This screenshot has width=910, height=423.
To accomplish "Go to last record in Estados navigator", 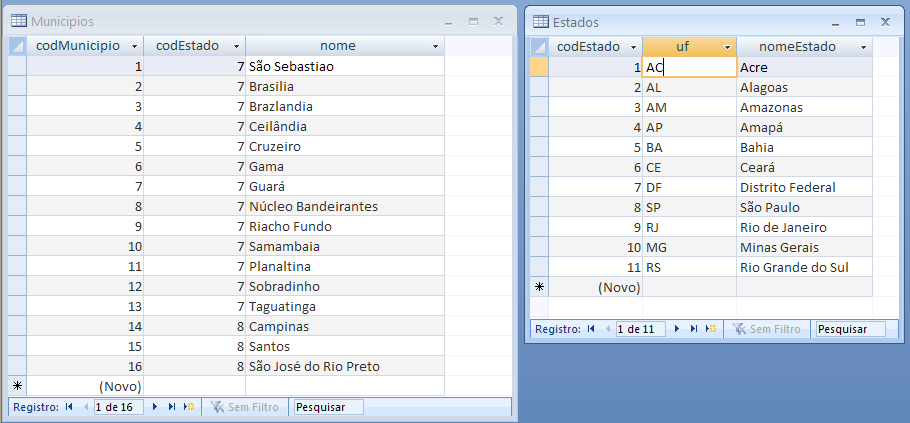I will [694, 329].
